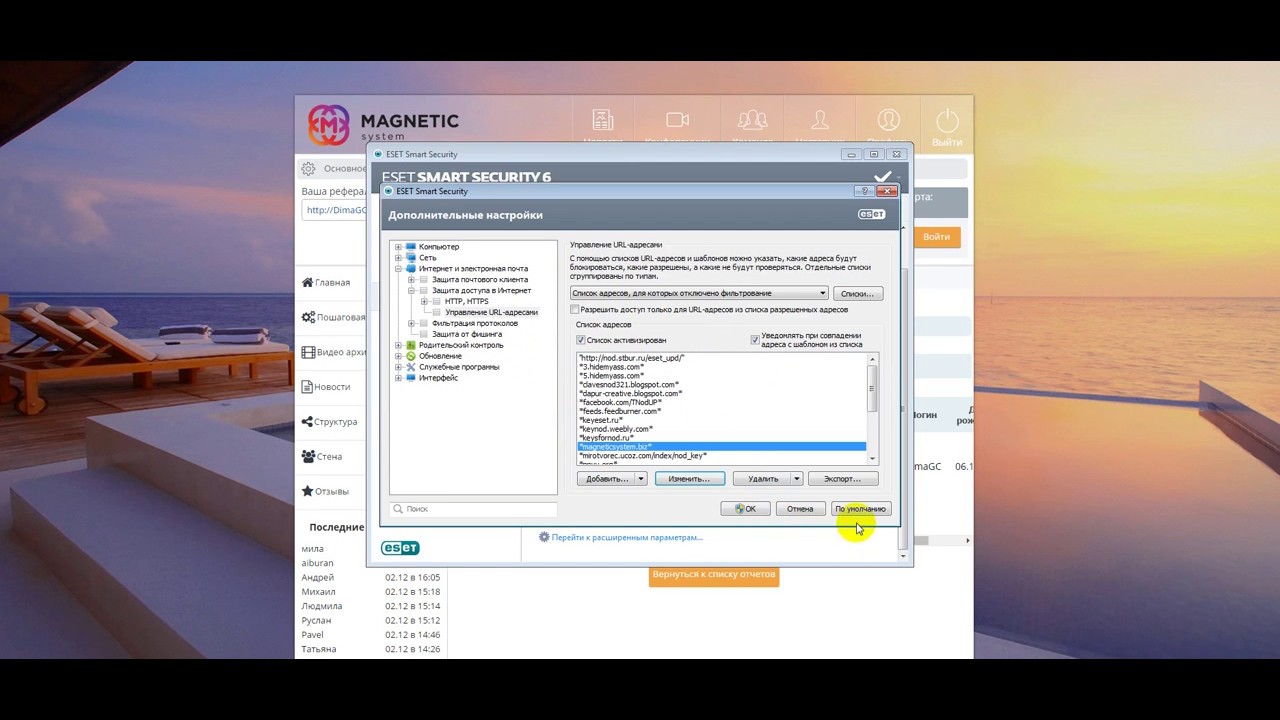Open Пошаговая gears item in Magnetic sidebar
Screen dimensions: 1280x720
(334, 317)
